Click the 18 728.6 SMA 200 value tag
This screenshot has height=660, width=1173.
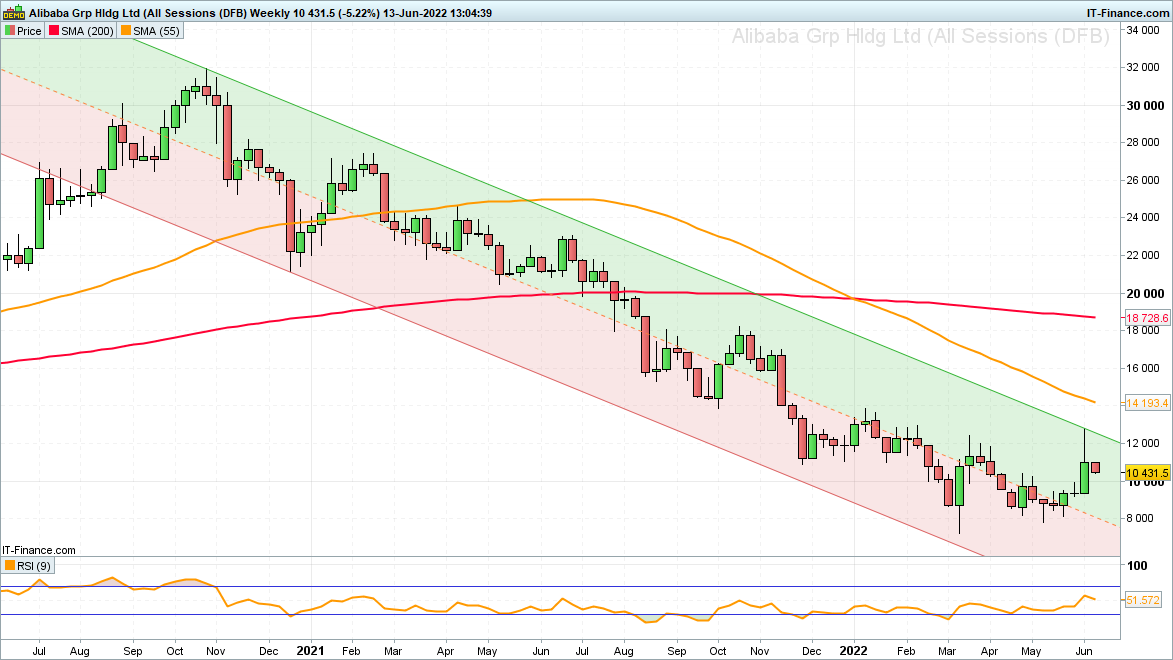(1147, 318)
